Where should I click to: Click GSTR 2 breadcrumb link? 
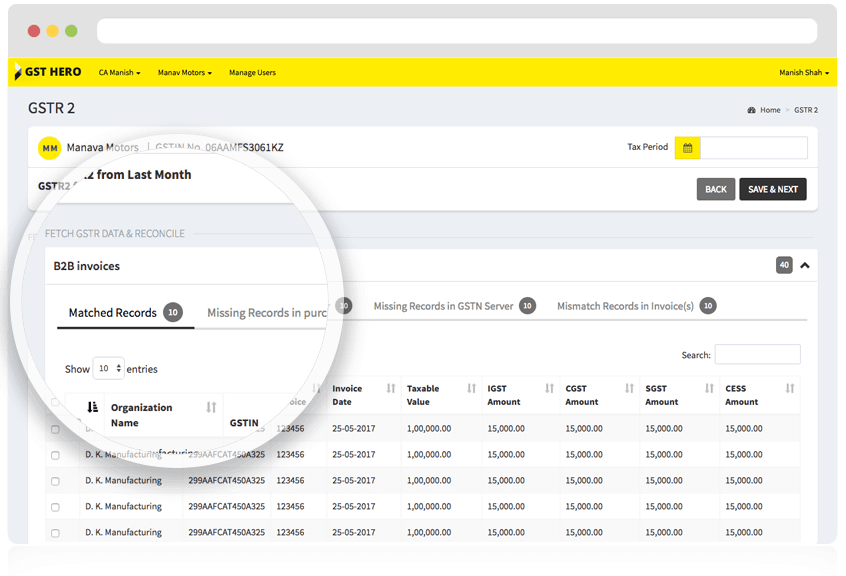pyautogui.click(x=806, y=110)
